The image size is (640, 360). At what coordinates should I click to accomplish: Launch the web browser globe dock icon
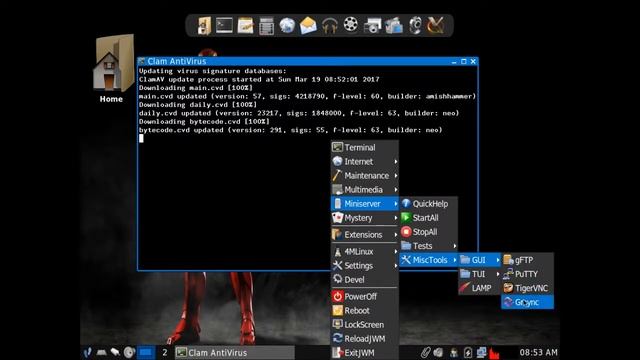[x=287, y=26]
